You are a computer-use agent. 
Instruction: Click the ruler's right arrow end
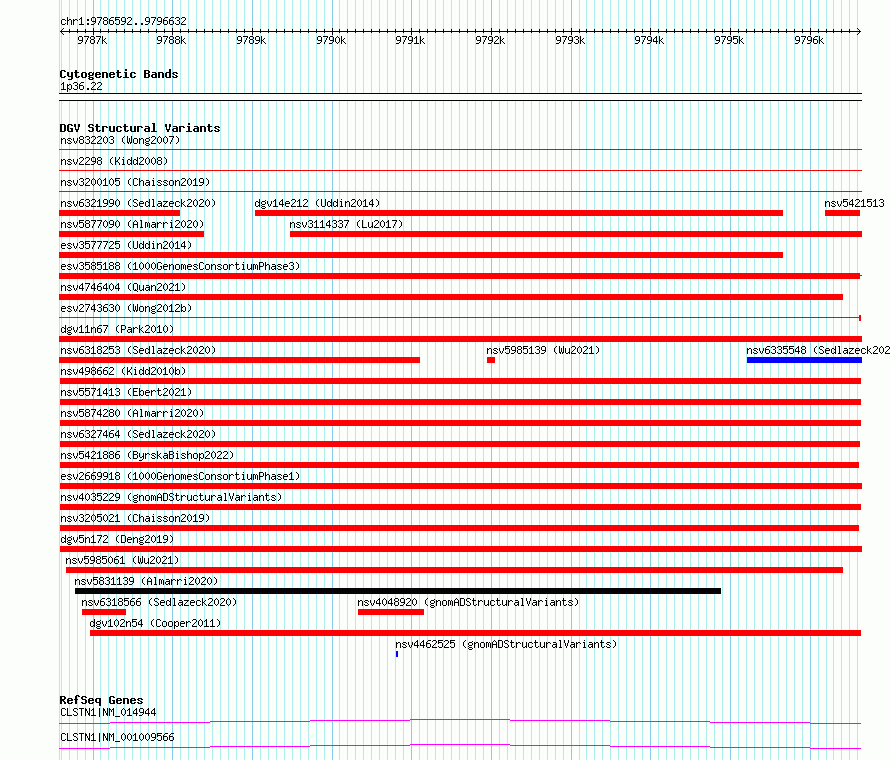pyautogui.click(x=859, y=32)
